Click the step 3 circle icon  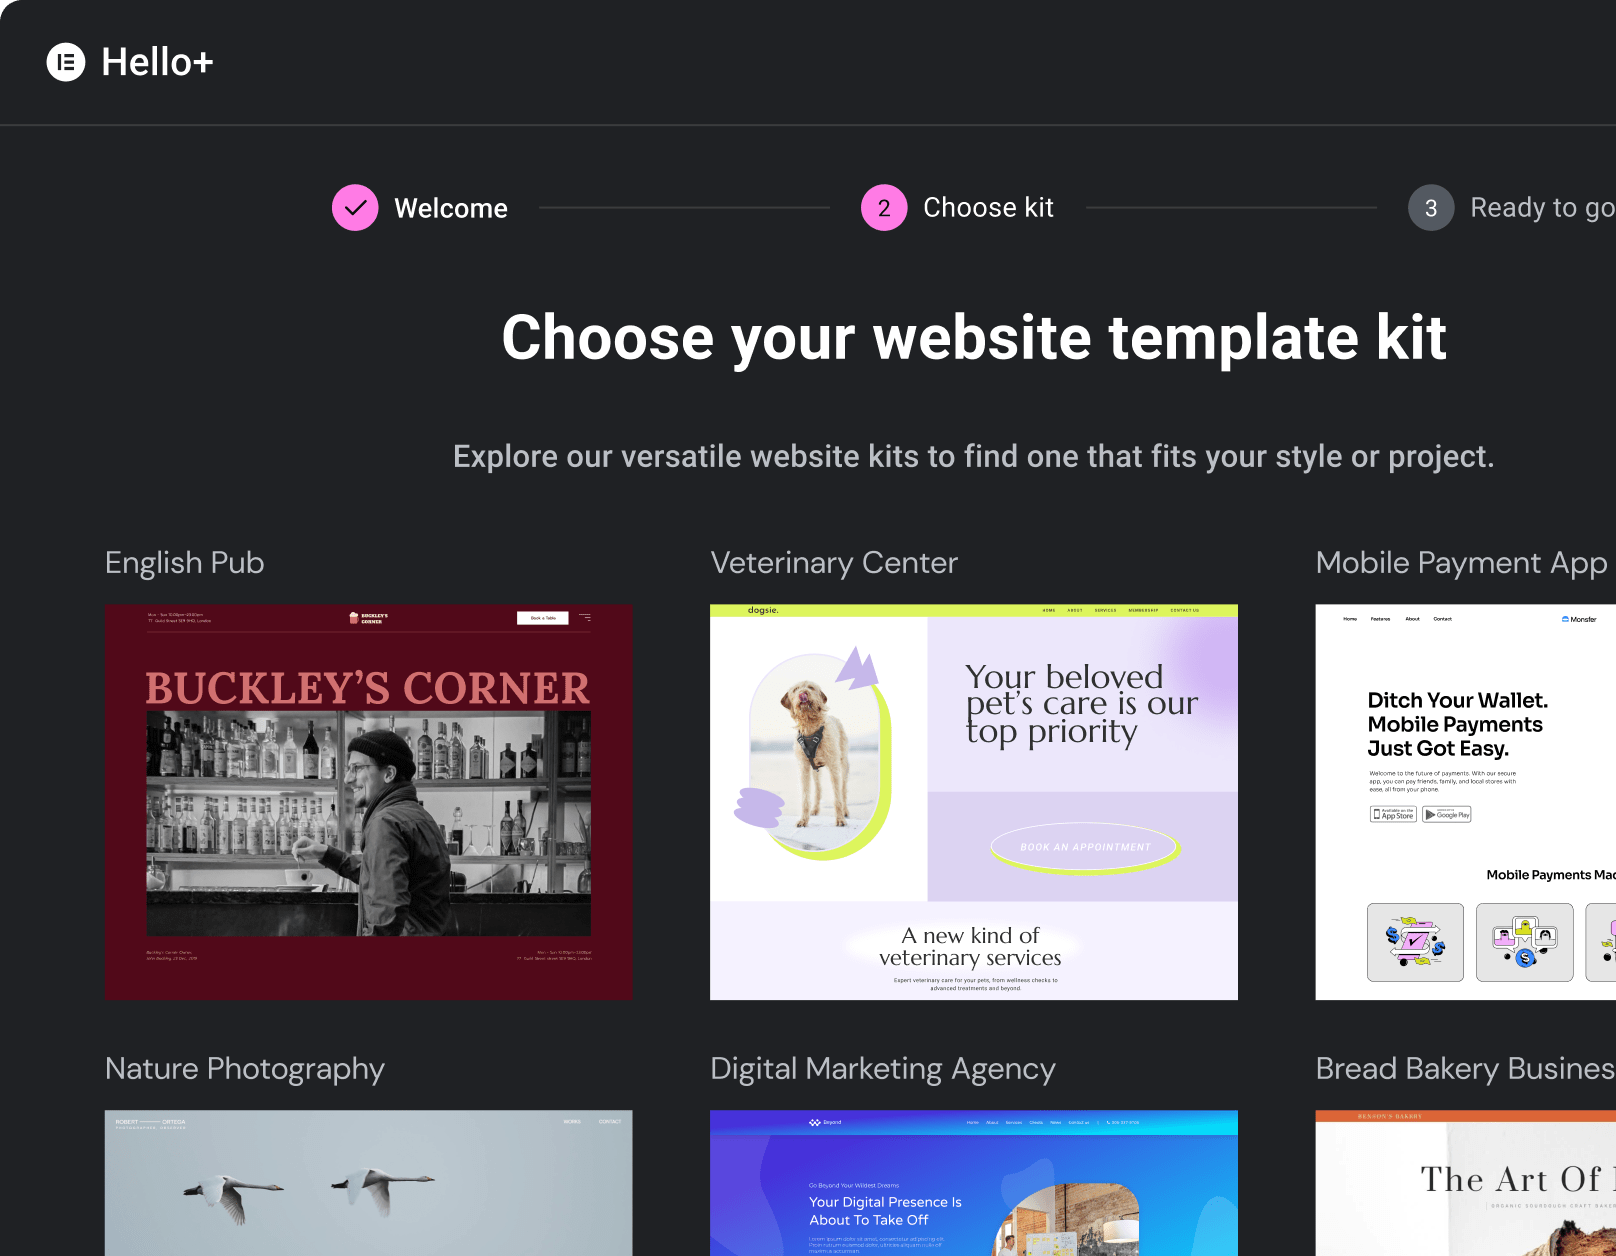[1431, 208]
